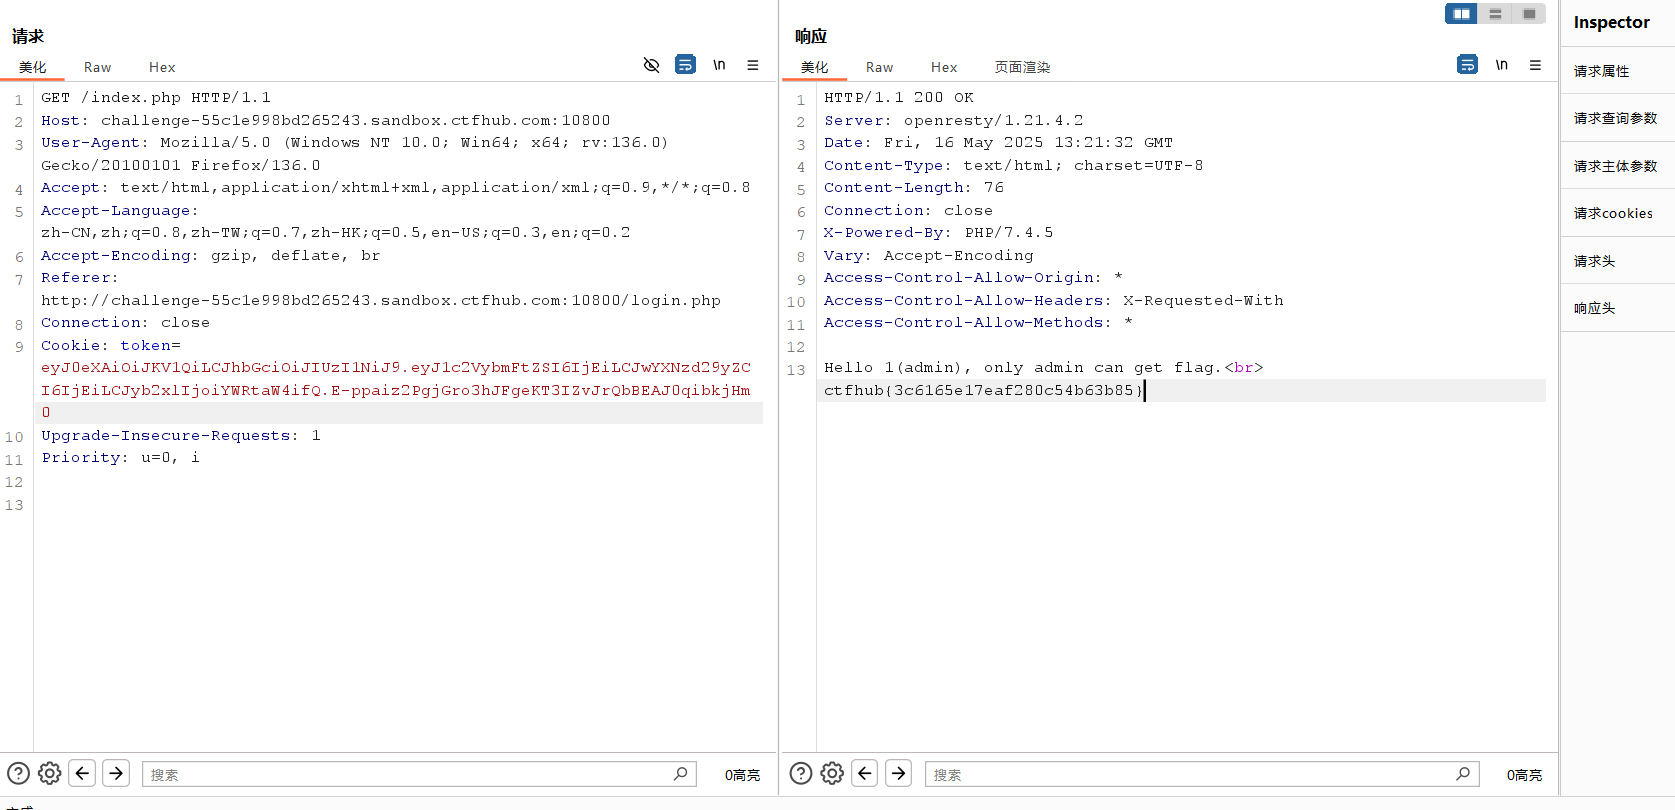Toggle newline \n display in request panel
1675x810 pixels.
click(719, 65)
